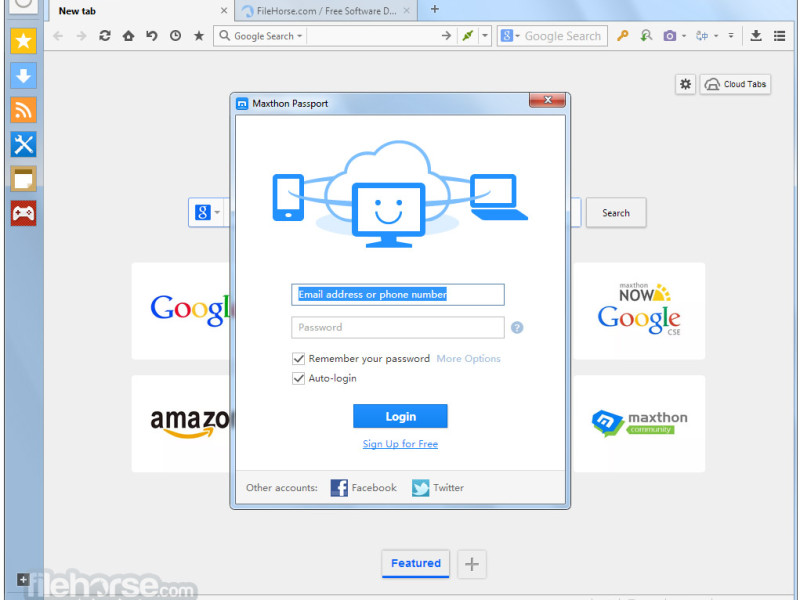This screenshot has height=600, width=800.
Task: Go forward with the forward arrow
Action: point(81,36)
